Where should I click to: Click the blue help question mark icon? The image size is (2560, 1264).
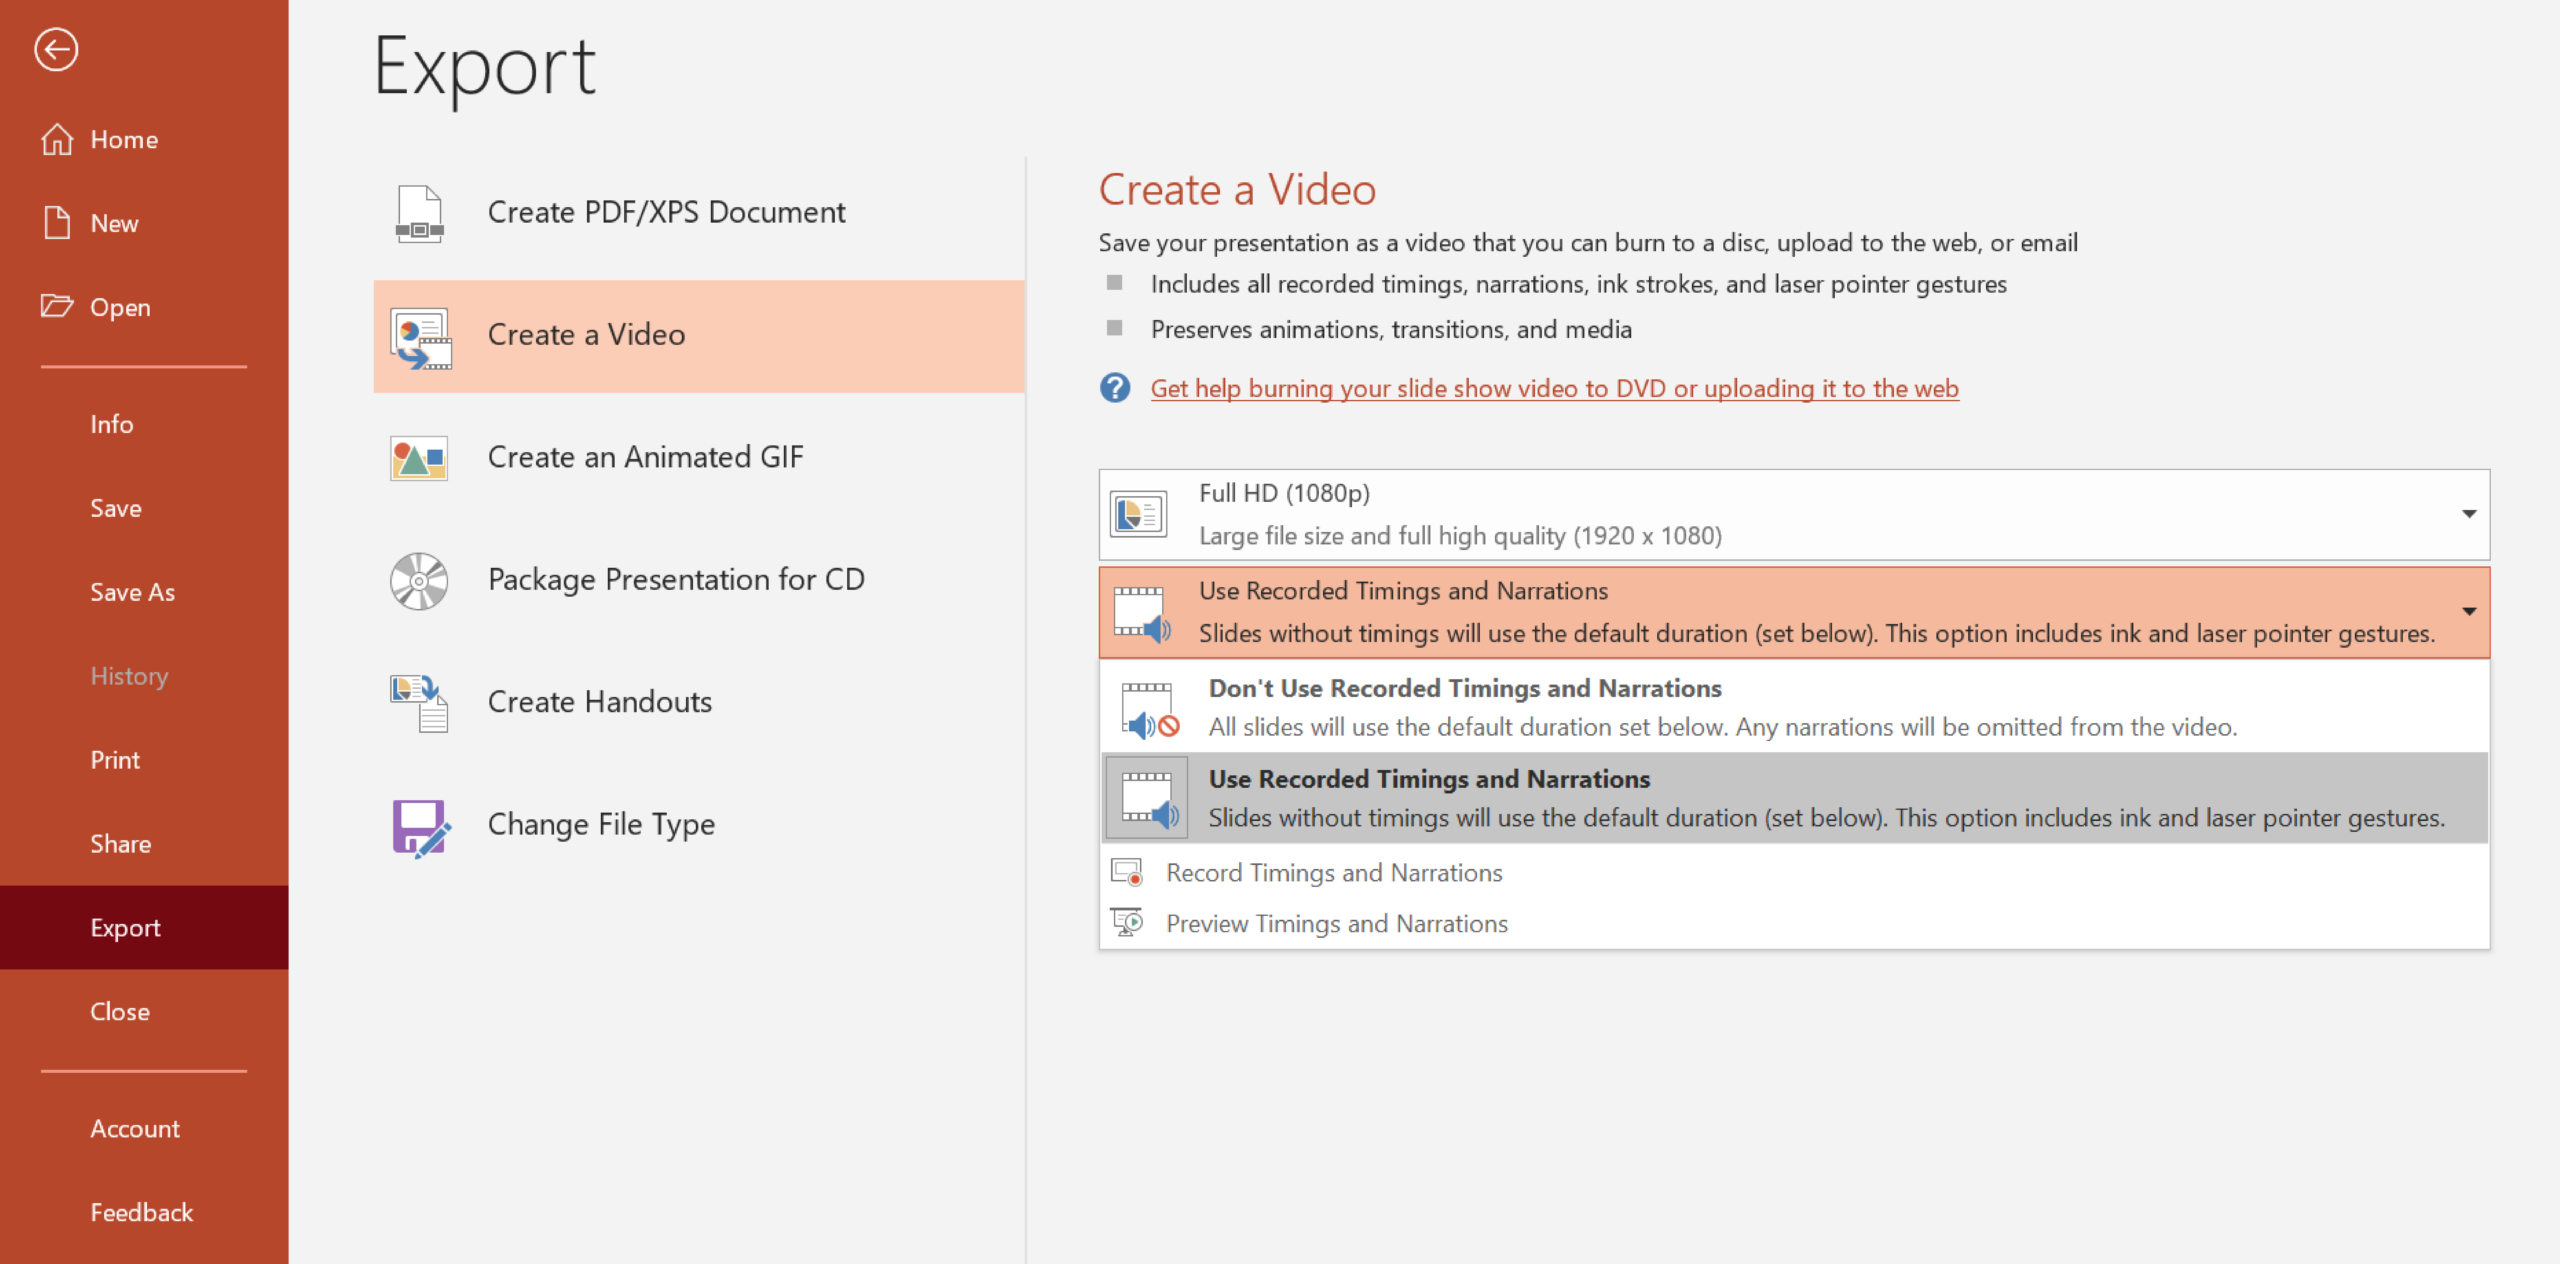coord(1115,388)
